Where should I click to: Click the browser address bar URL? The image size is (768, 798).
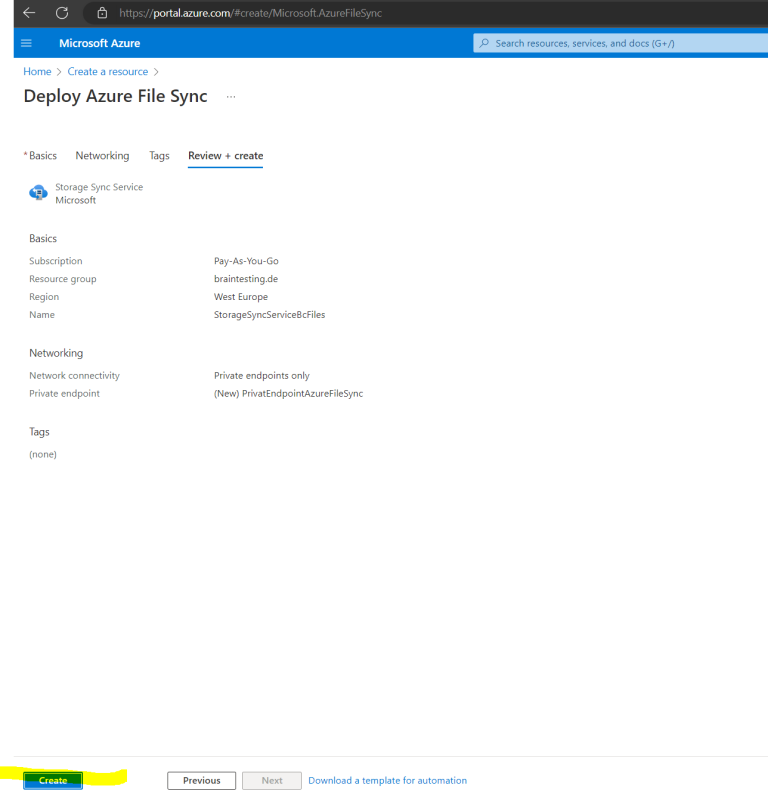(x=250, y=13)
